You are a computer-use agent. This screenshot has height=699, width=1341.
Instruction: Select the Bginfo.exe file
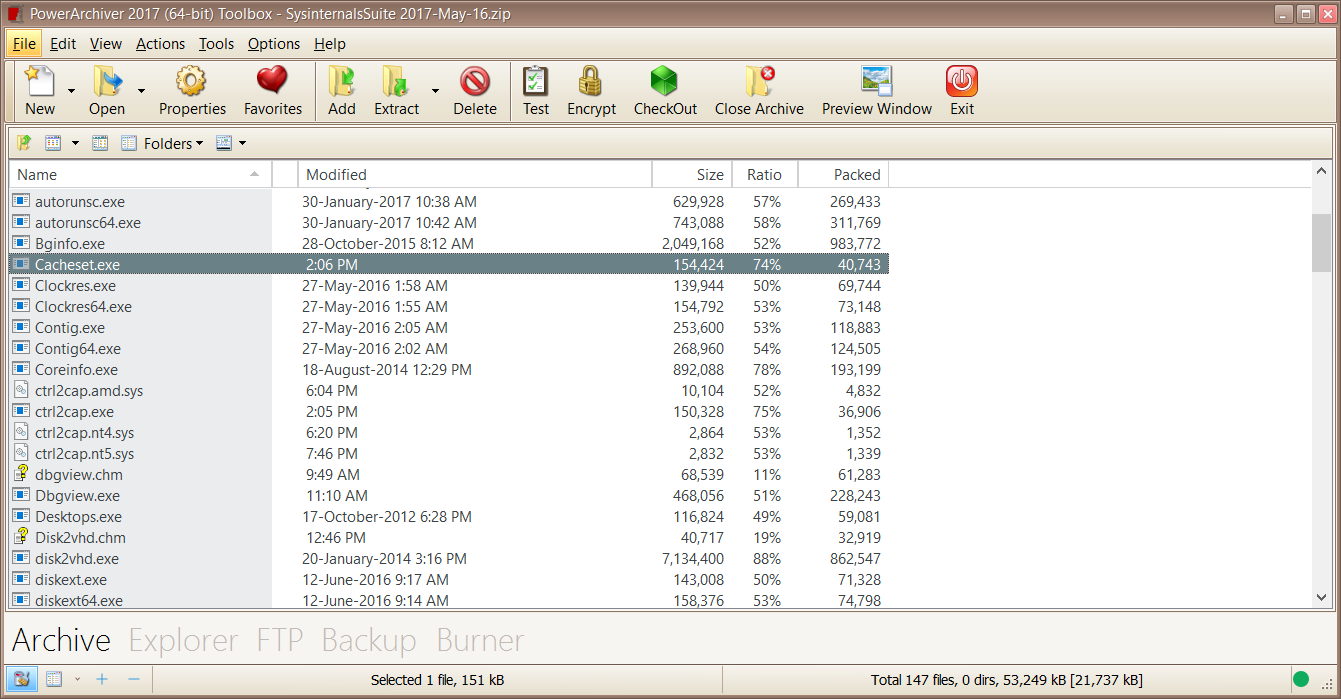(449, 243)
